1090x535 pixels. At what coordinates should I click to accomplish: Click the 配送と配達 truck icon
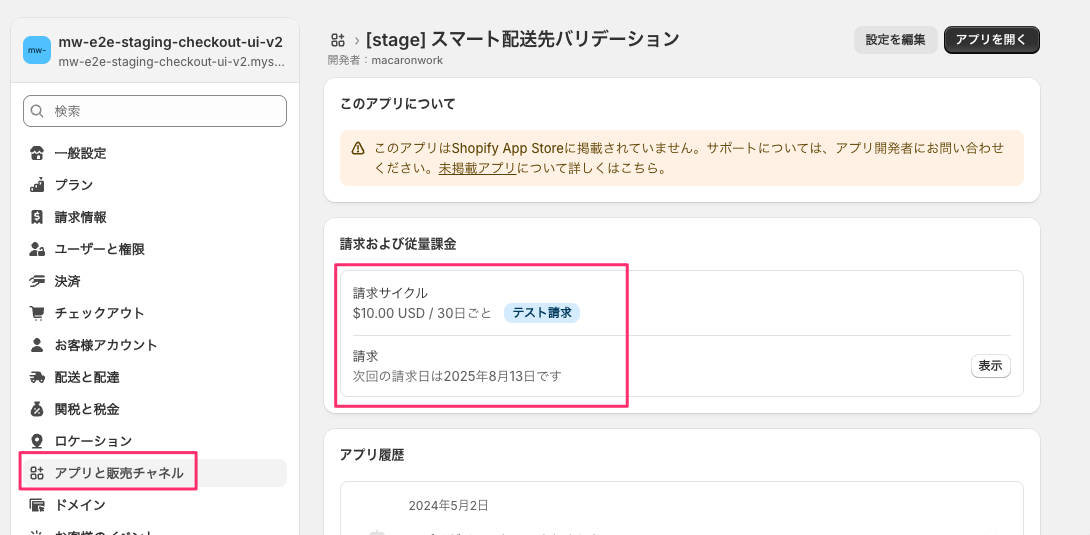[x=37, y=377]
